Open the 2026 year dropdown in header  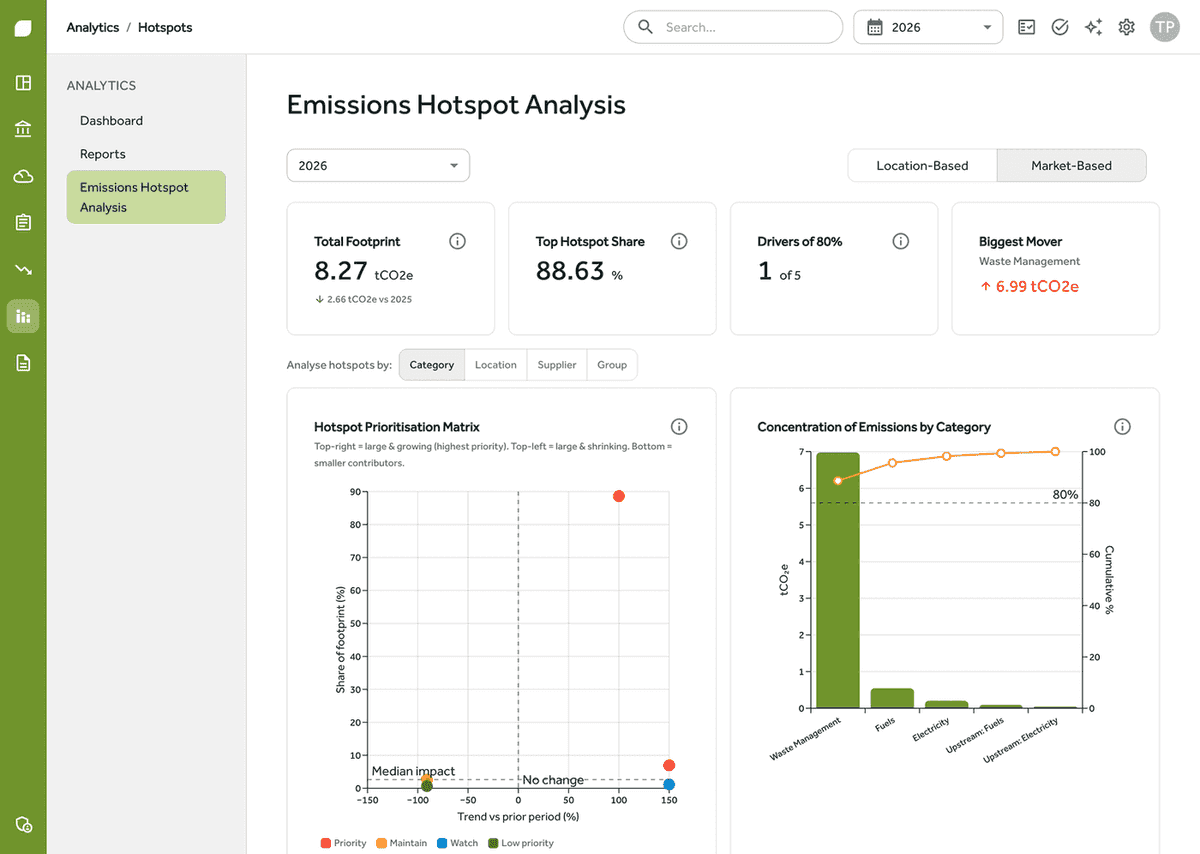[x=928, y=27]
